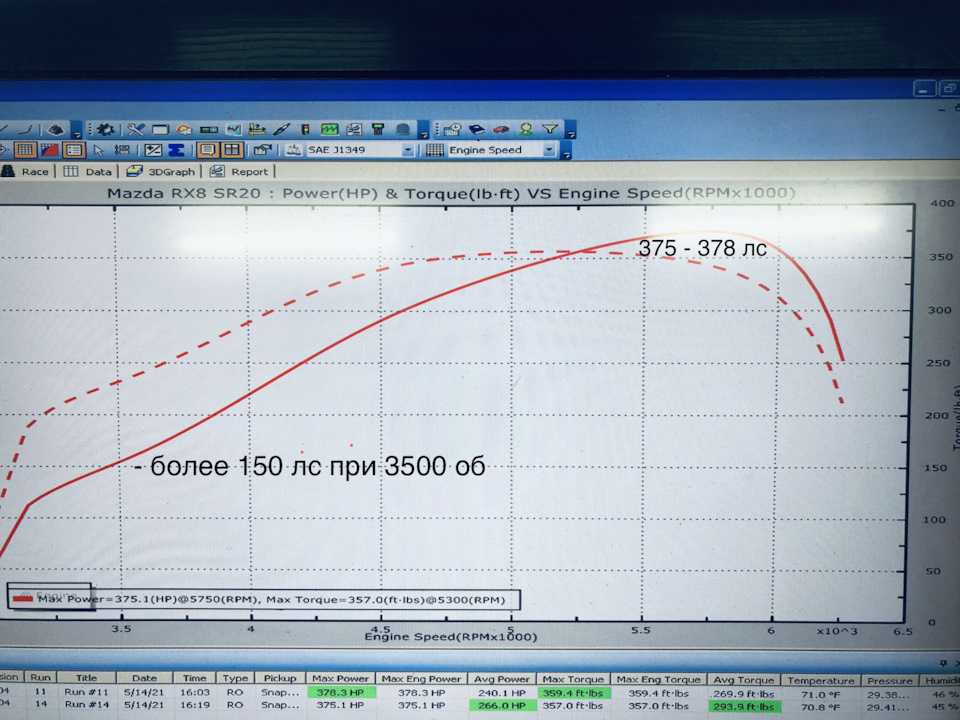Switch to the Race tab
This screenshot has width=960, height=720.
(26, 171)
